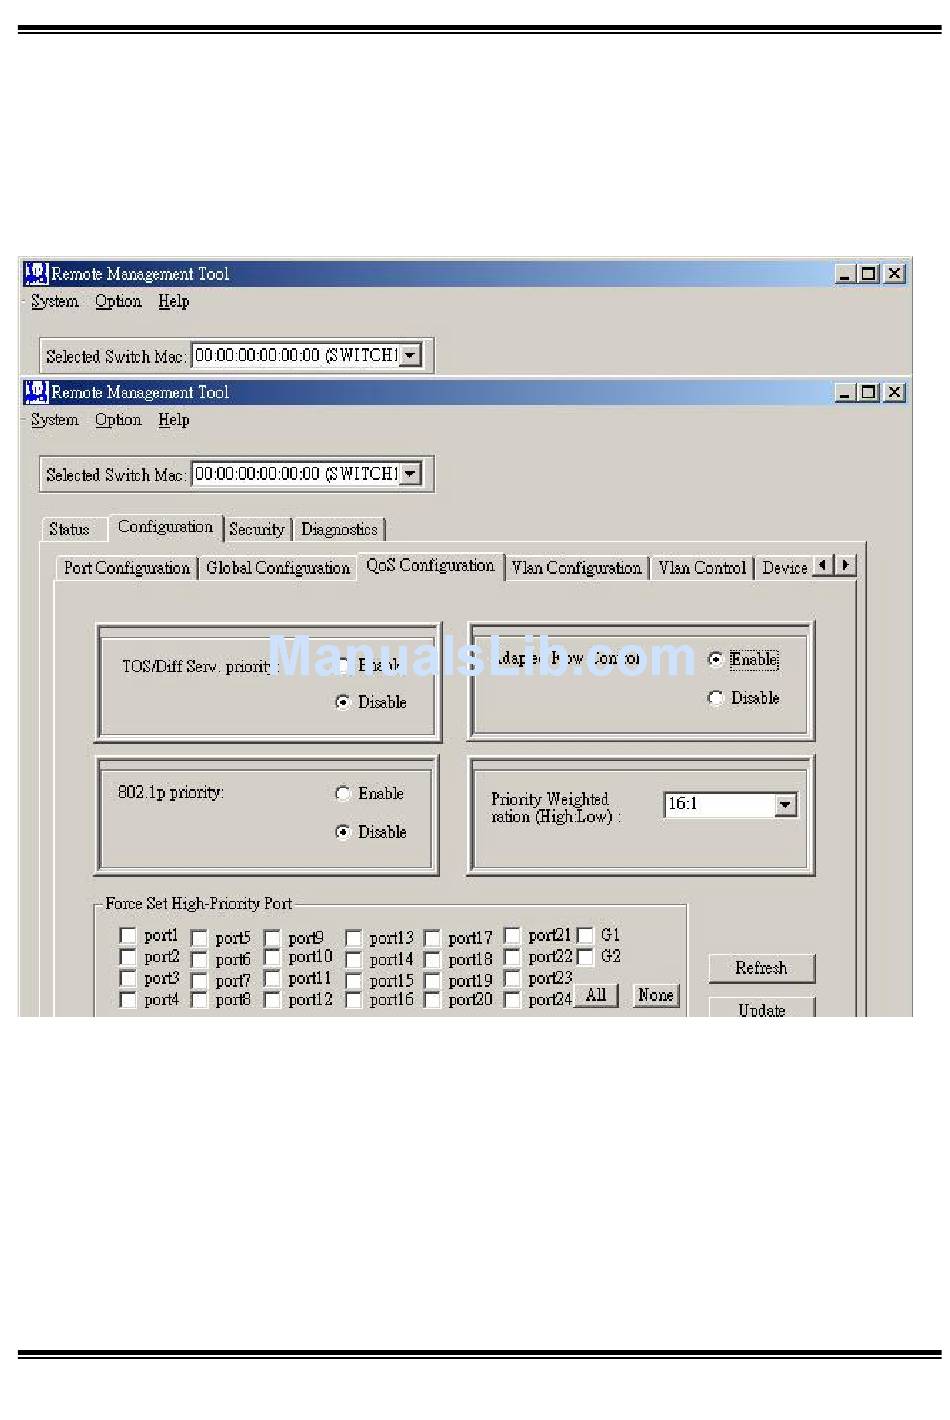Screen dimensions: 950x1420
Task: Check port14 high-priority checkbox
Action: [353, 959]
